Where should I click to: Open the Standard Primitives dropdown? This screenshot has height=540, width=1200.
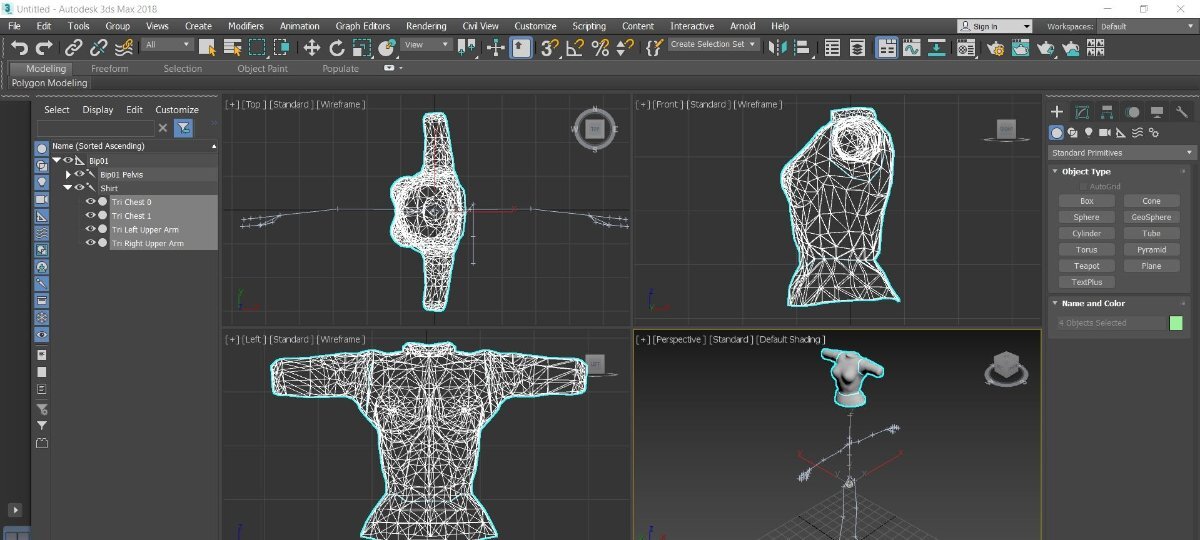[1121, 153]
